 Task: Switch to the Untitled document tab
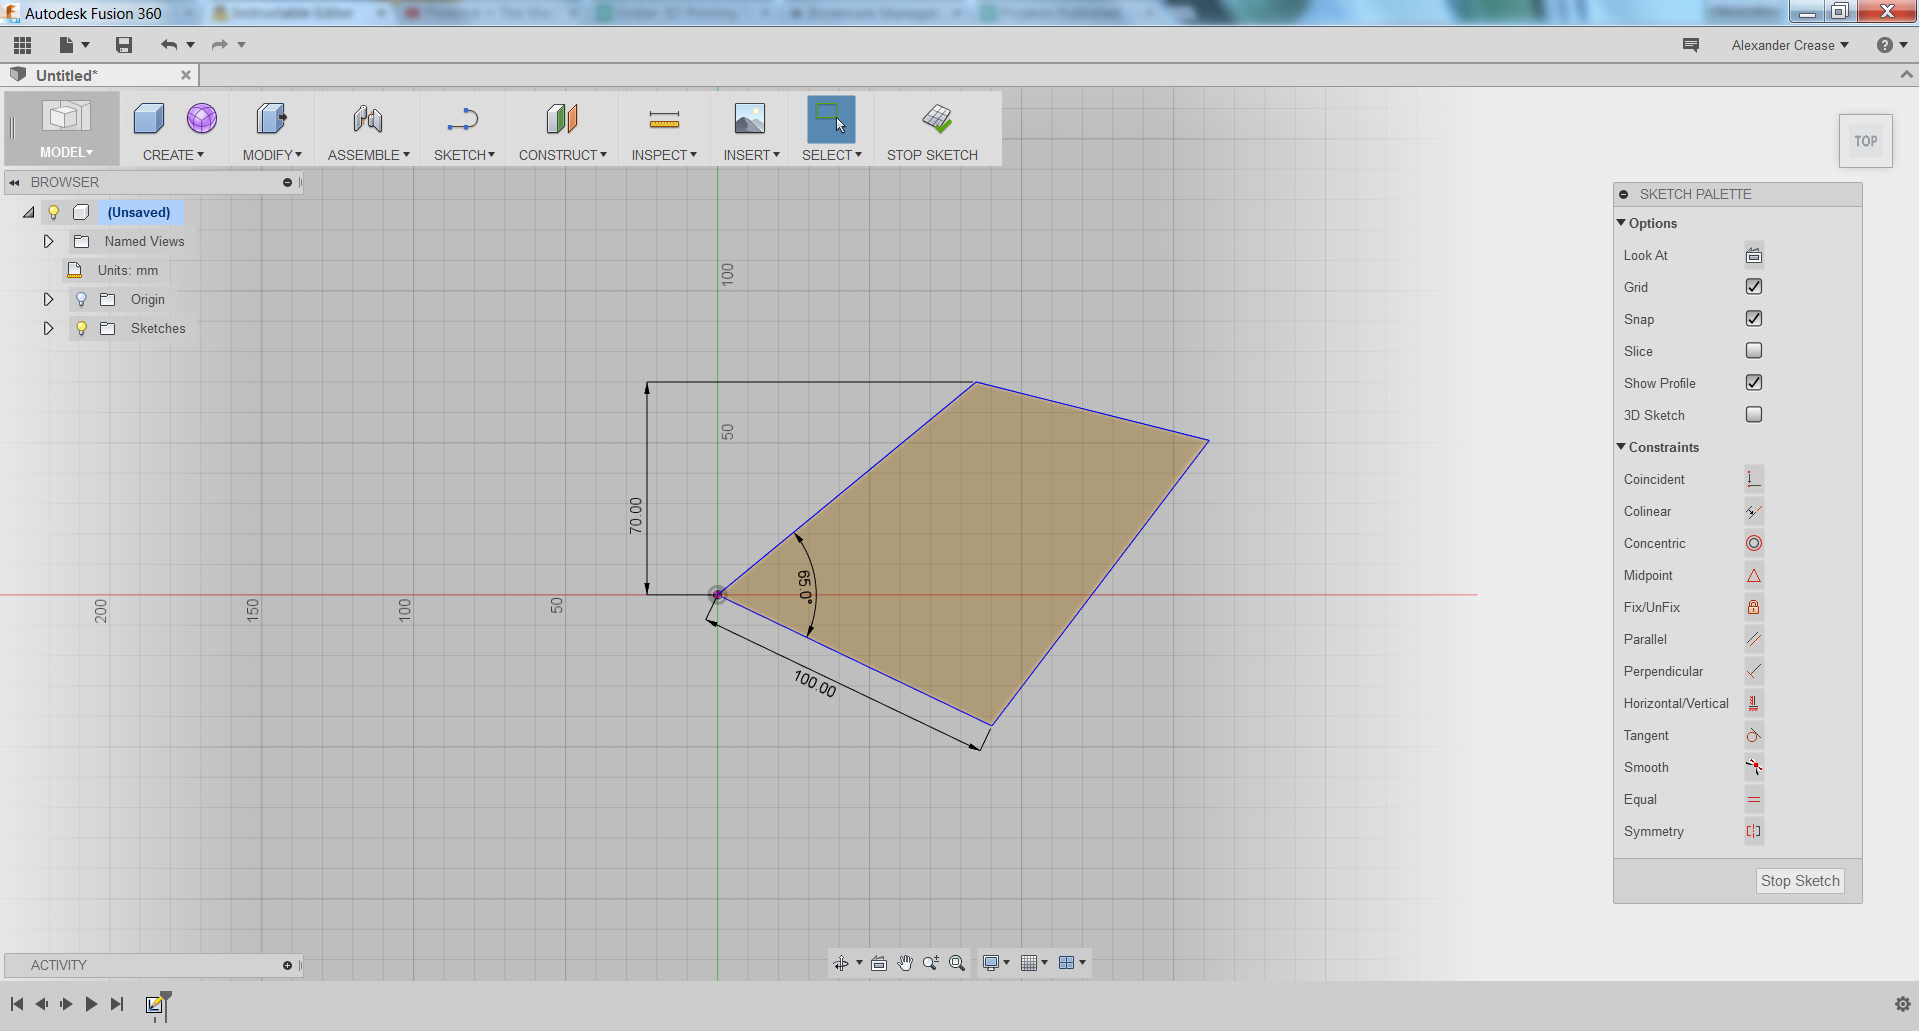[x=67, y=75]
